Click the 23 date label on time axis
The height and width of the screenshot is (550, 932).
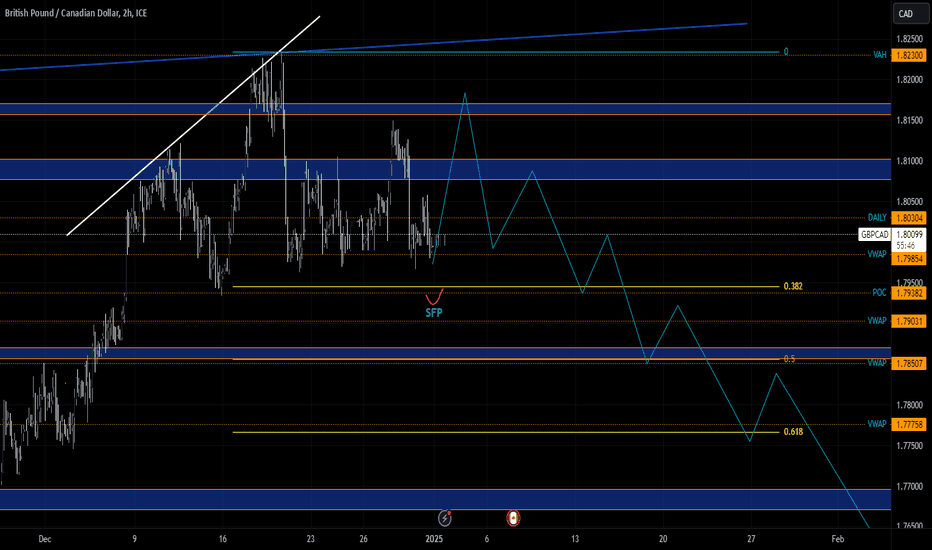(x=310, y=539)
